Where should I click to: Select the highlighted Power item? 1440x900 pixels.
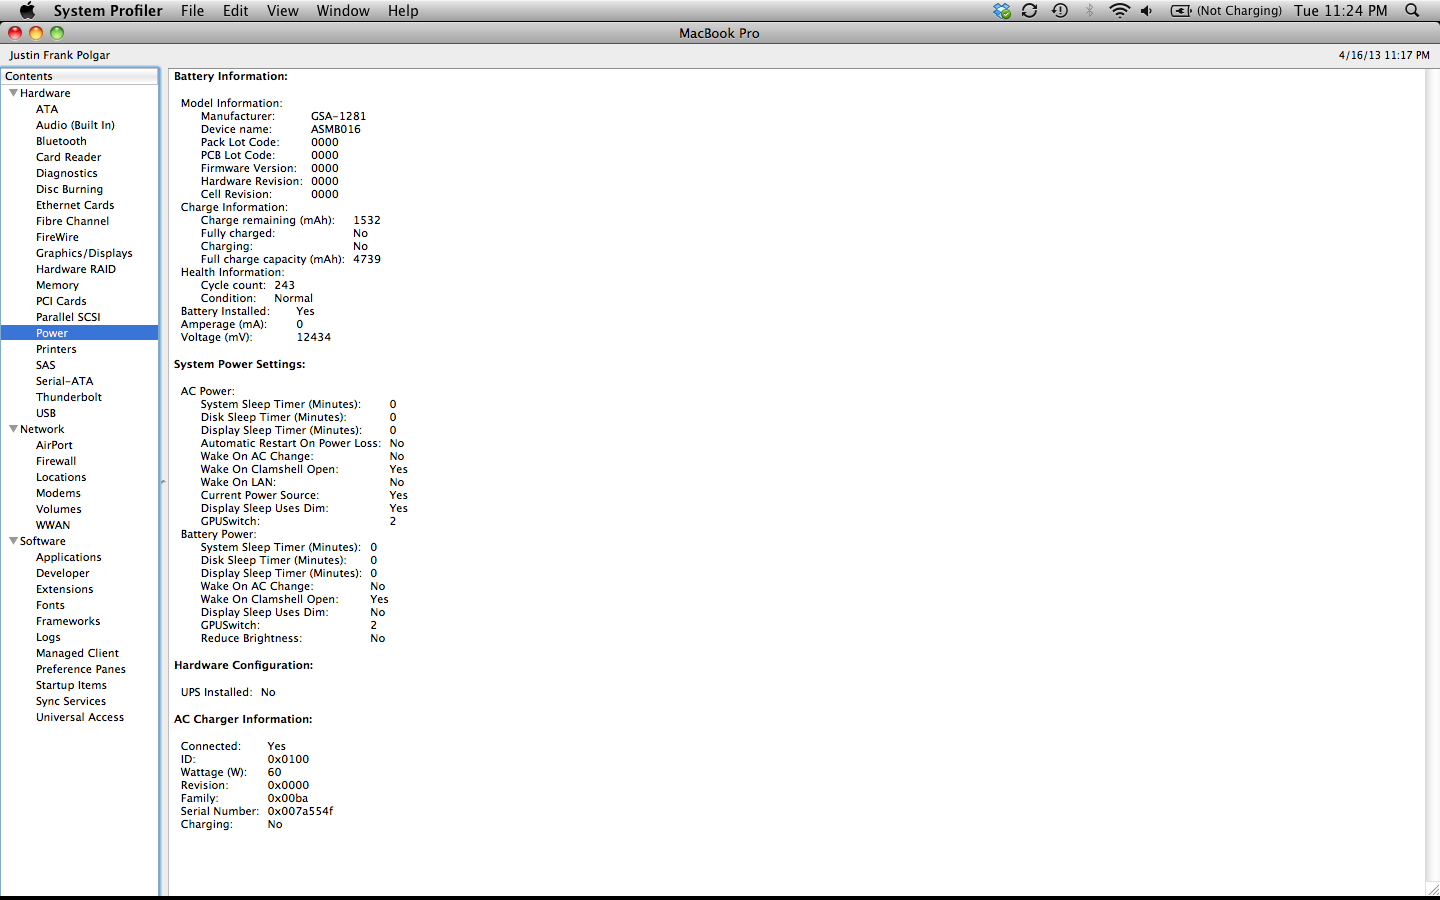pyautogui.click(x=79, y=333)
